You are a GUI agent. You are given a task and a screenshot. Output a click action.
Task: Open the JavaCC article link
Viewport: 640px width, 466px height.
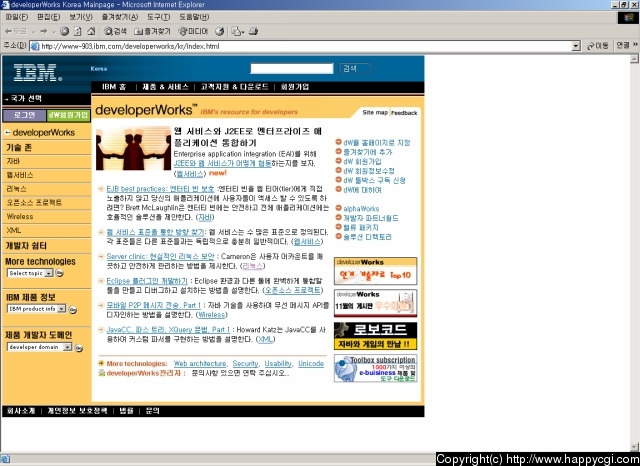tap(168, 329)
